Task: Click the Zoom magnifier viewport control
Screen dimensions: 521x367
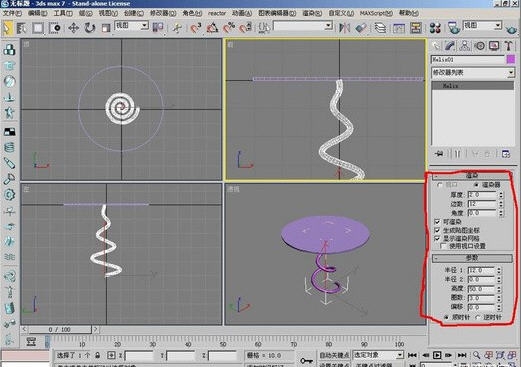Action: point(477,355)
